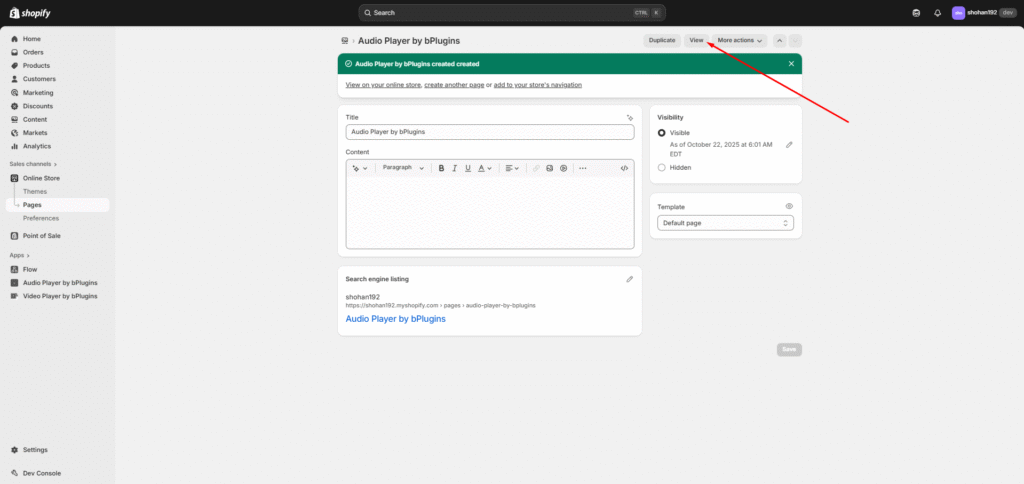Open the notifications bell
This screenshot has height=484, width=1024.
pos(937,13)
